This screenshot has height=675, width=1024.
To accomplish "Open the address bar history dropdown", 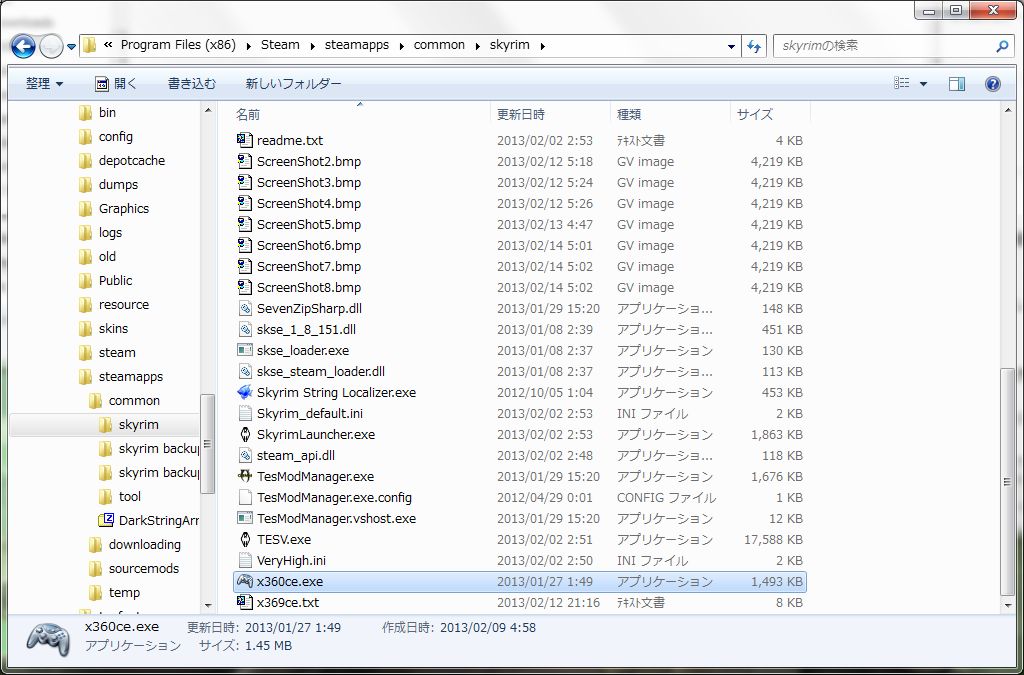I will tap(731, 46).
